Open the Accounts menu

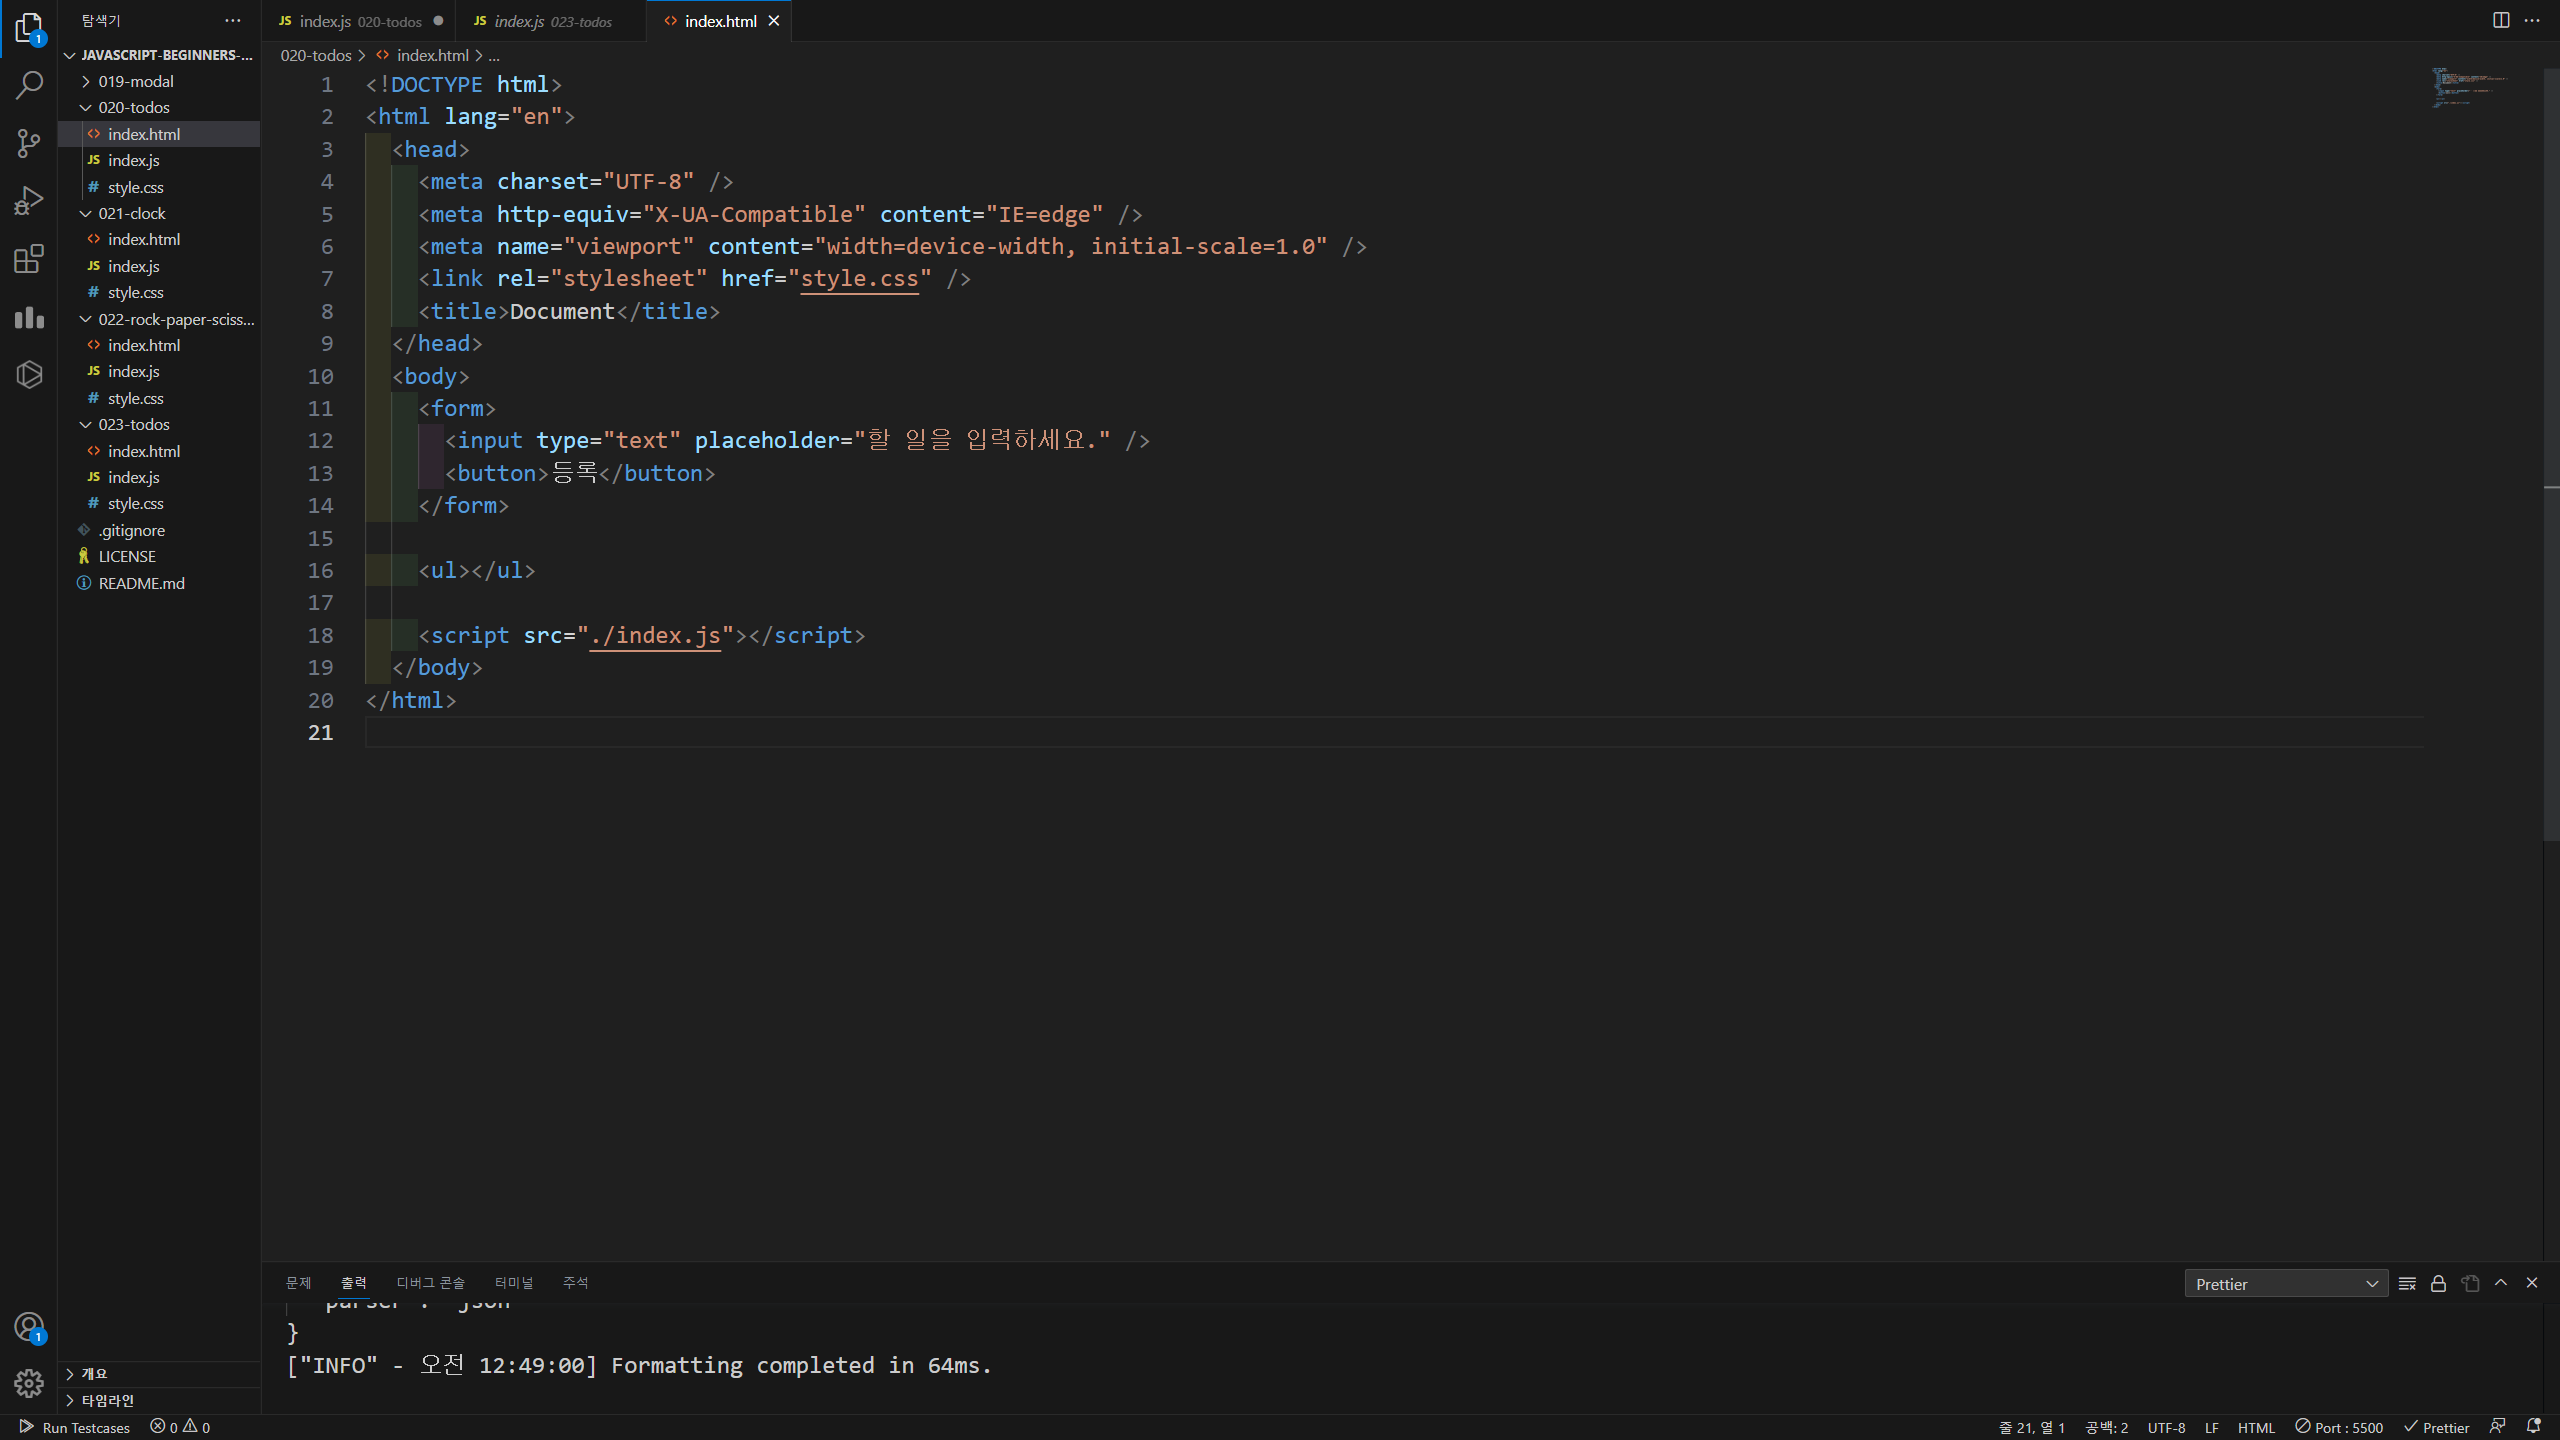coord(29,1327)
